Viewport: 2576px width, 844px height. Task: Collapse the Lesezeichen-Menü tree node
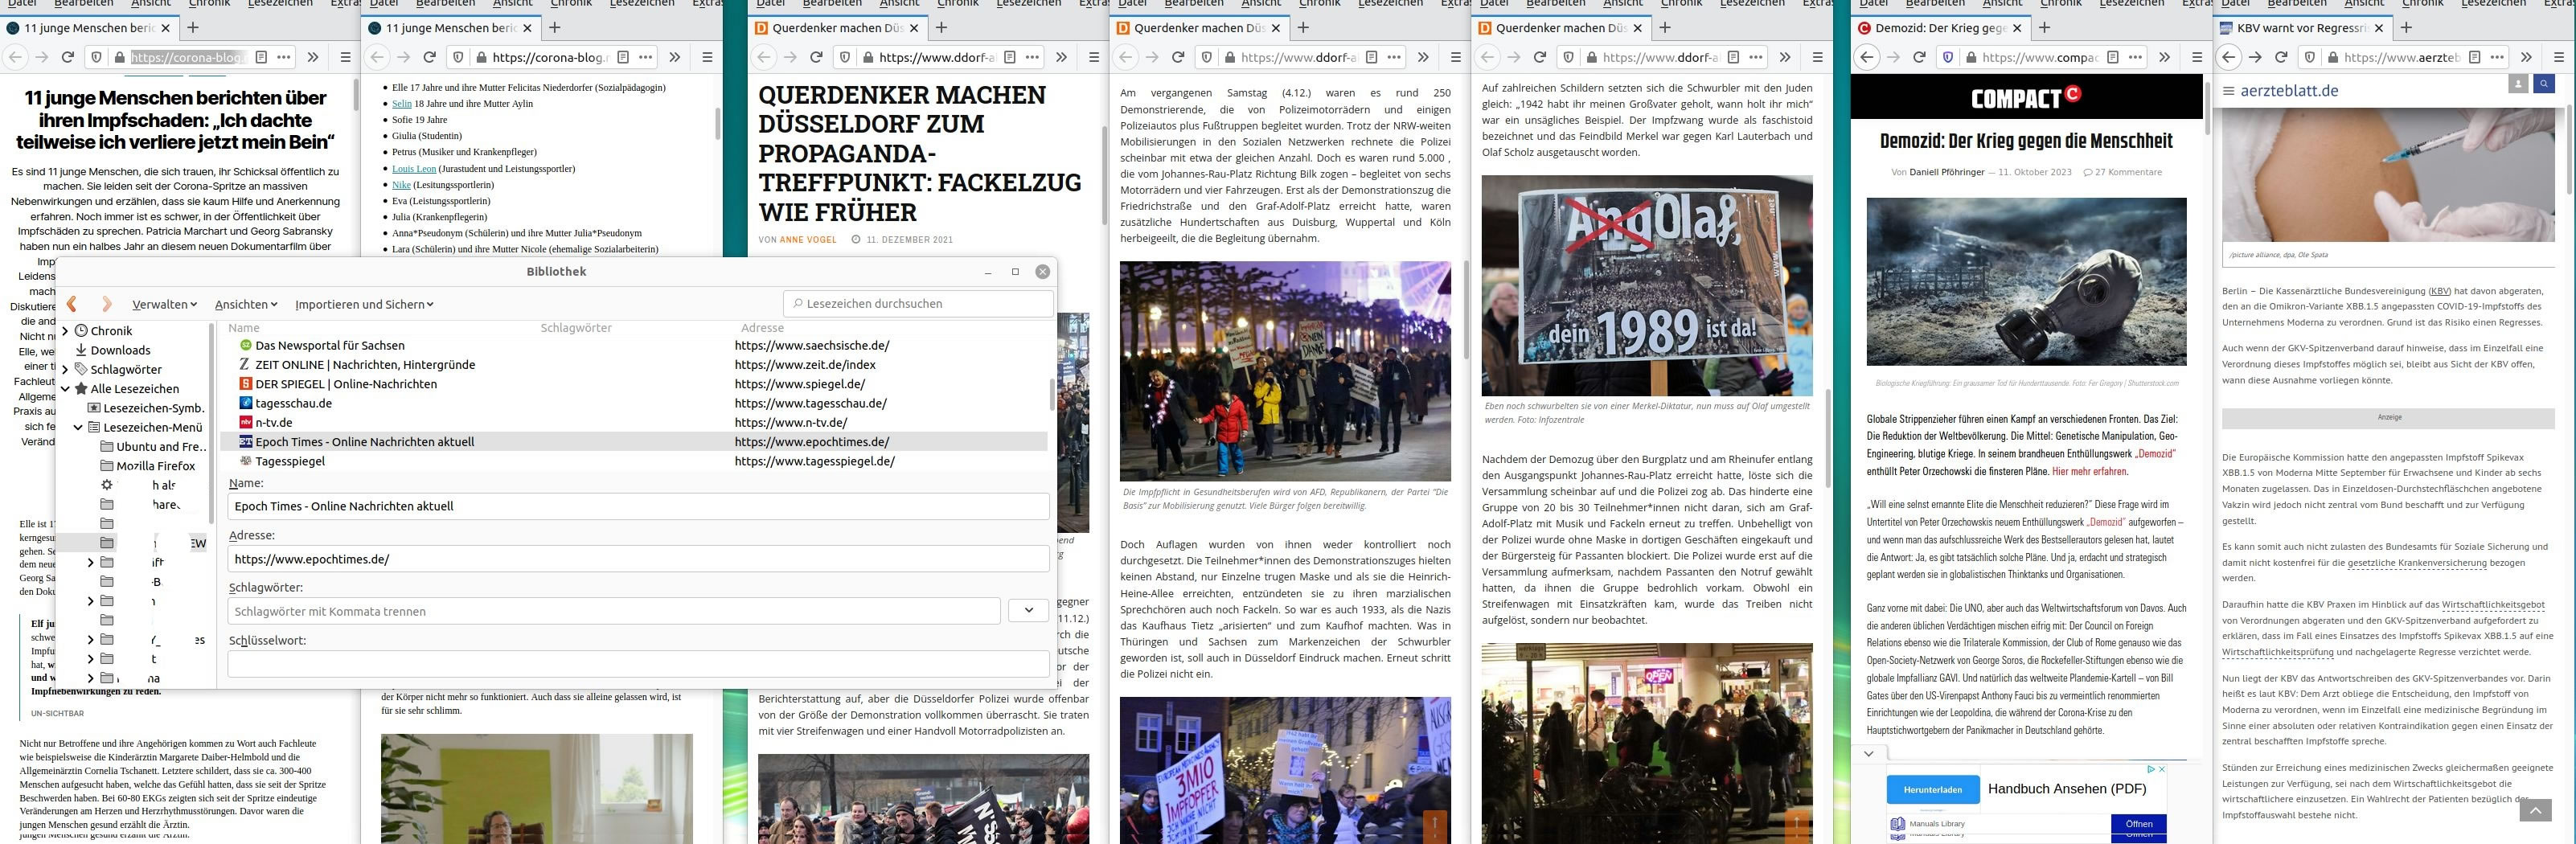tap(78, 427)
